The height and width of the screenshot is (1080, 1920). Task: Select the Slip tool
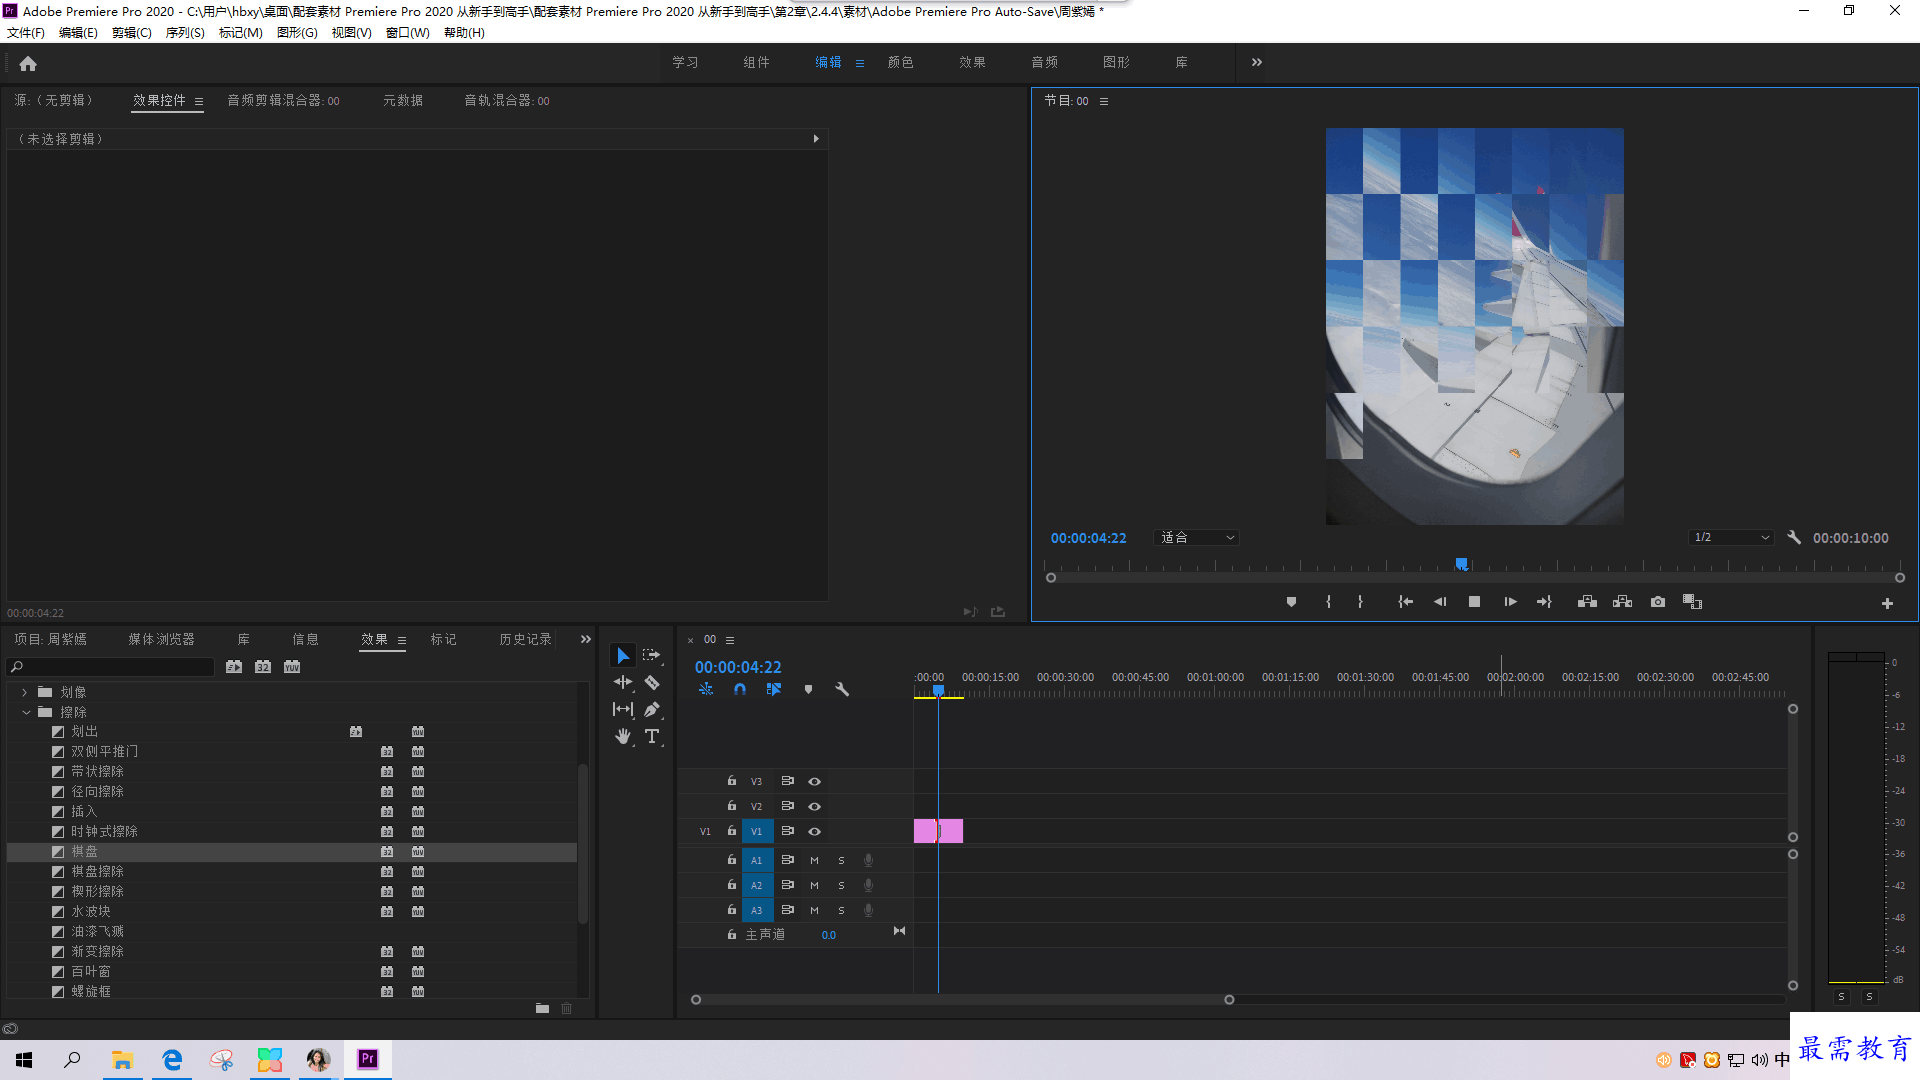623,710
